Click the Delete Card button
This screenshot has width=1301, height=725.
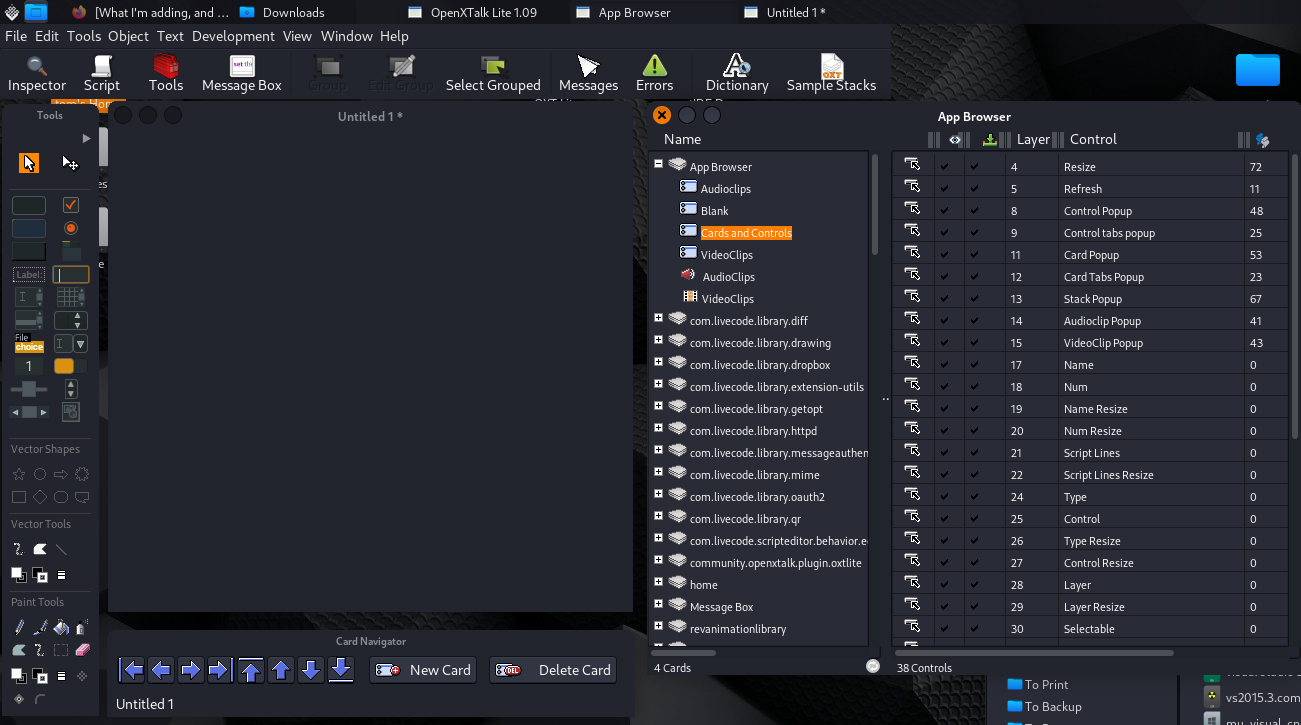553,670
